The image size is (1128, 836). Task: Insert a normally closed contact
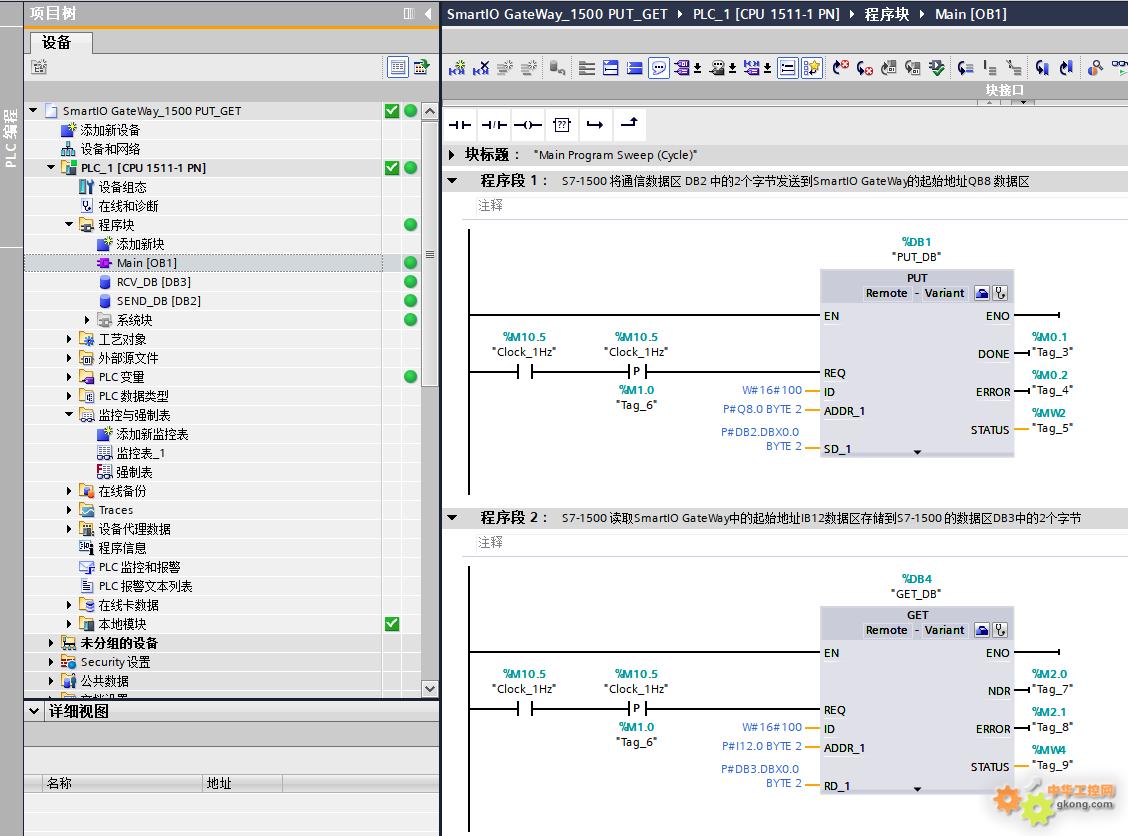pos(494,125)
